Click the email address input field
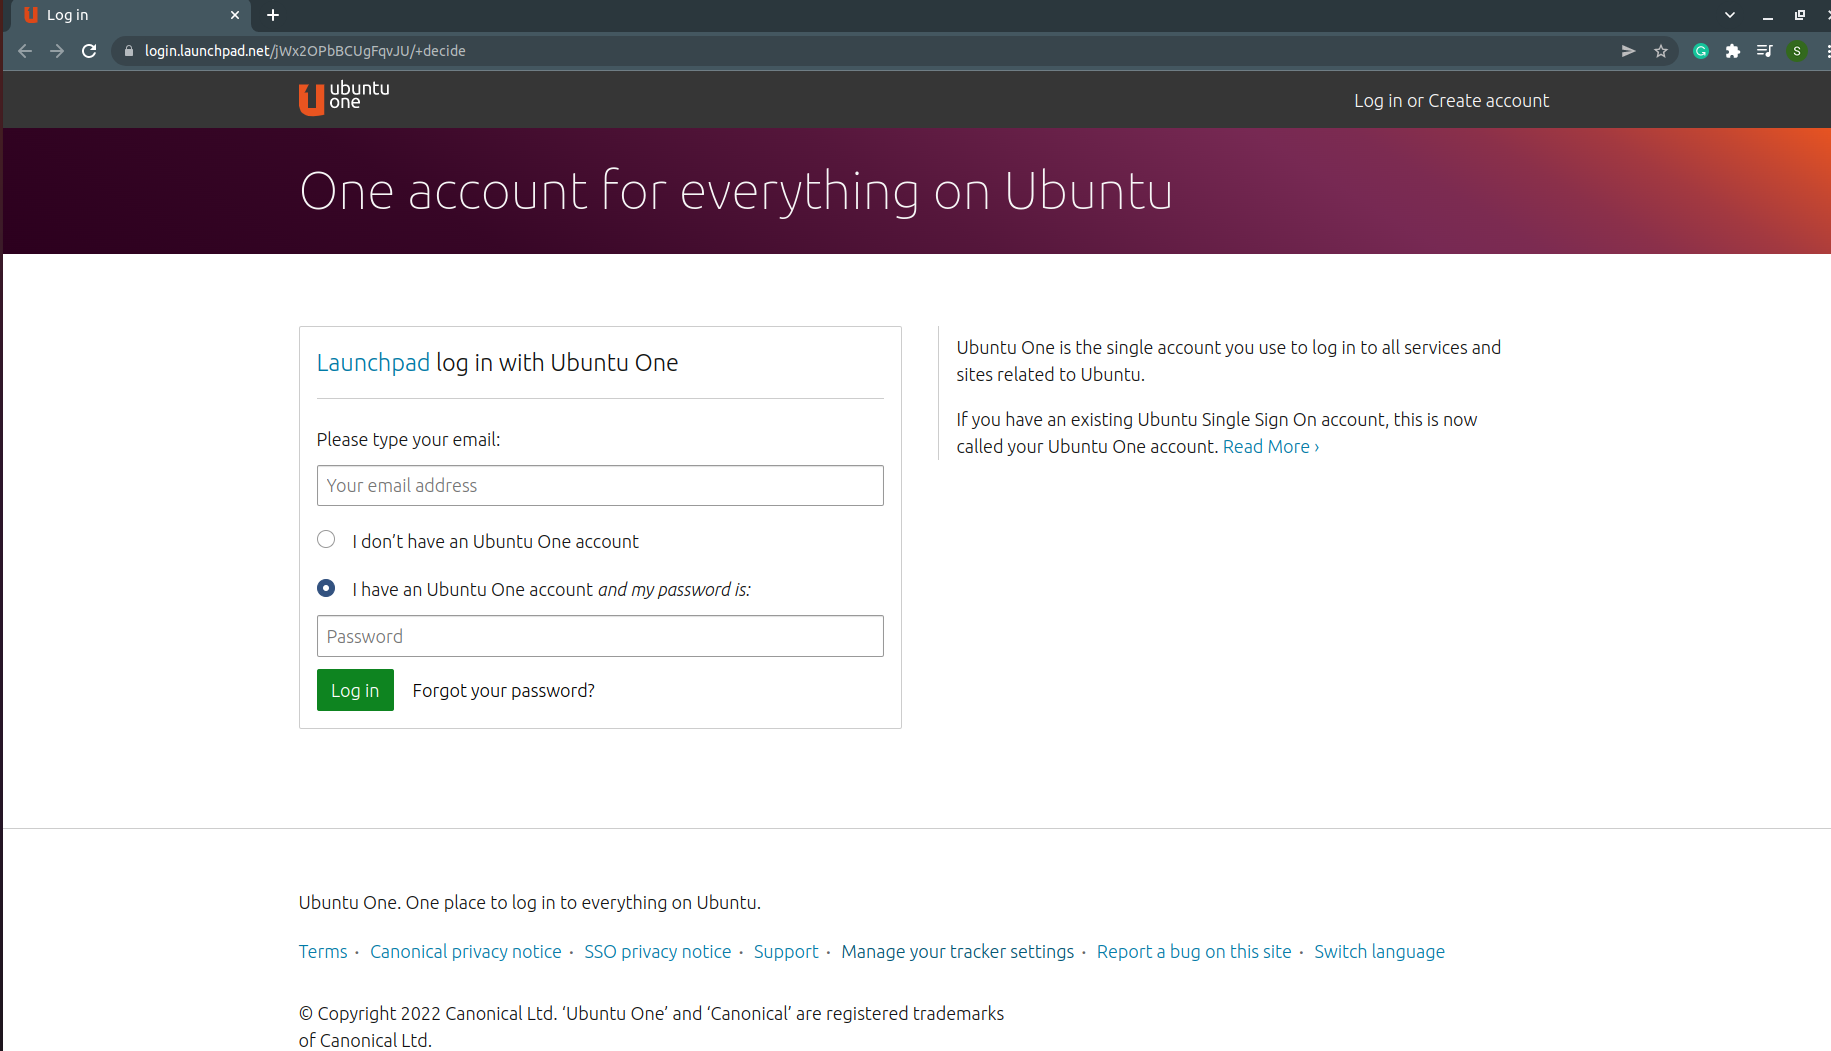 pyautogui.click(x=600, y=485)
